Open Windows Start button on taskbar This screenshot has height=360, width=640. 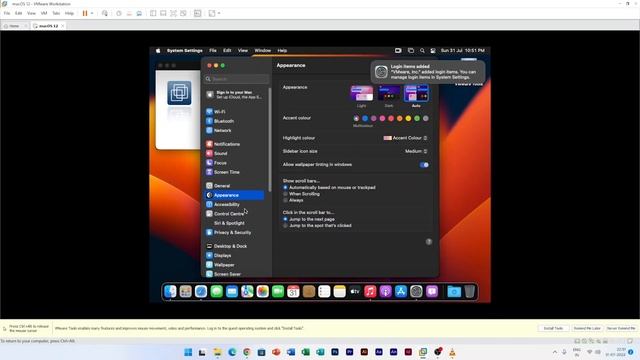[188, 352]
